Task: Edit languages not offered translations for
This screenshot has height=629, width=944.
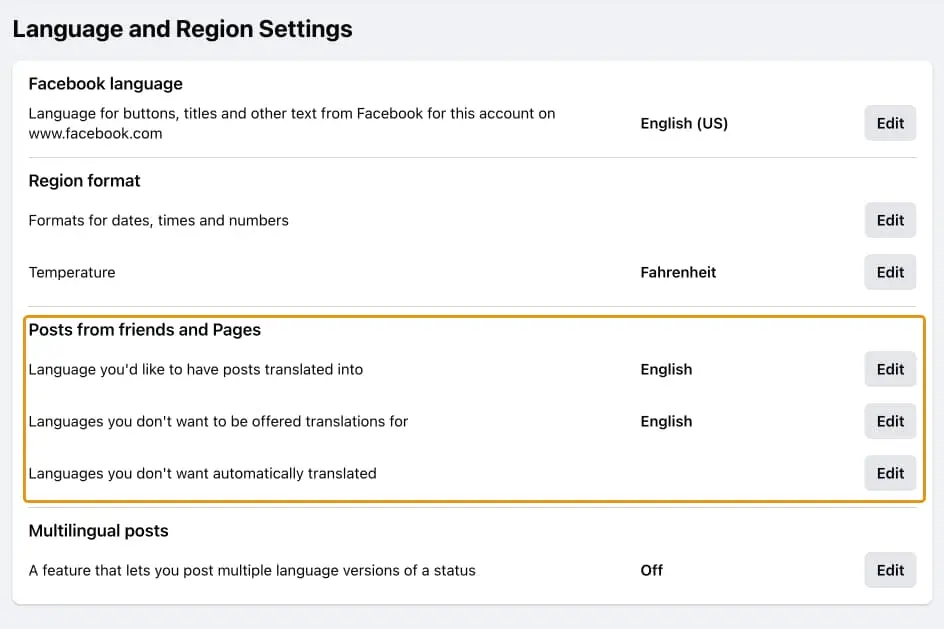Action: tap(890, 421)
